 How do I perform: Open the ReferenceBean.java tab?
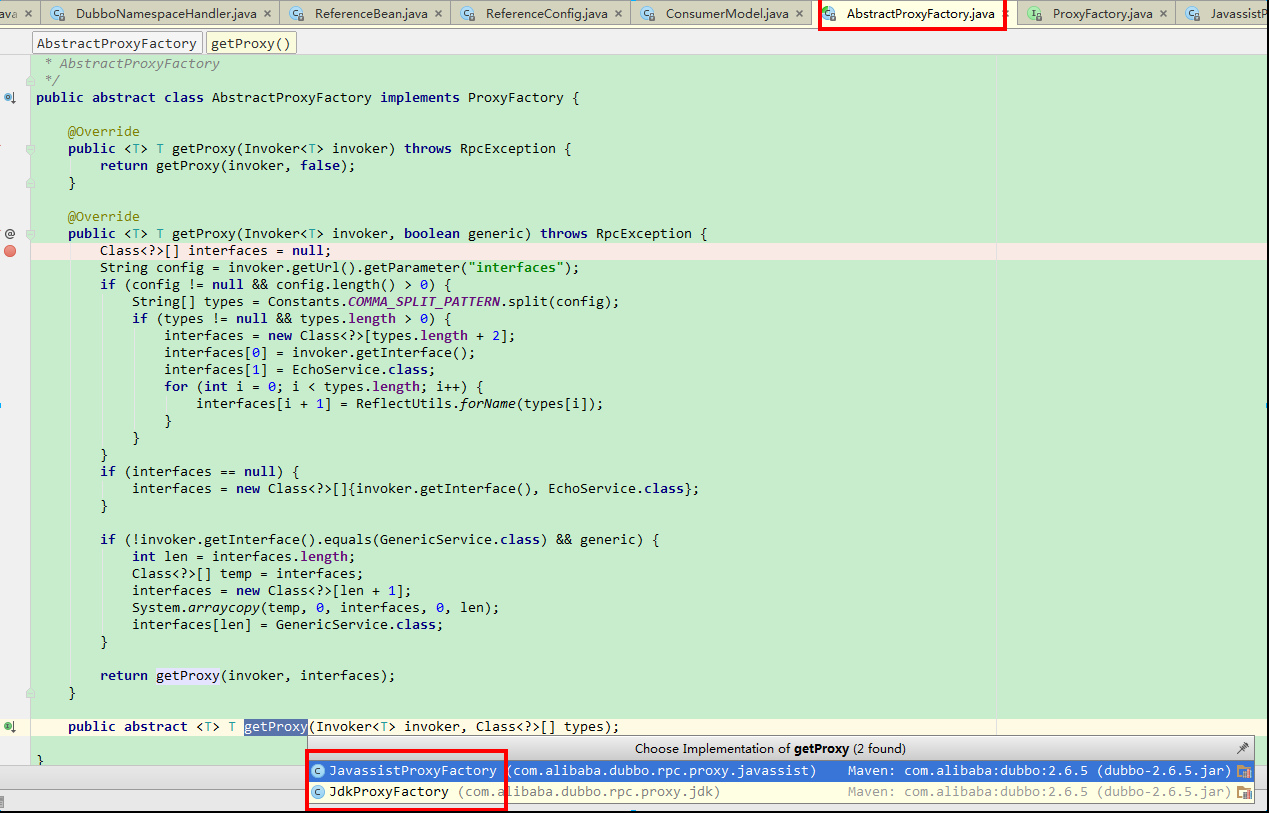click(x=369, y=14)
